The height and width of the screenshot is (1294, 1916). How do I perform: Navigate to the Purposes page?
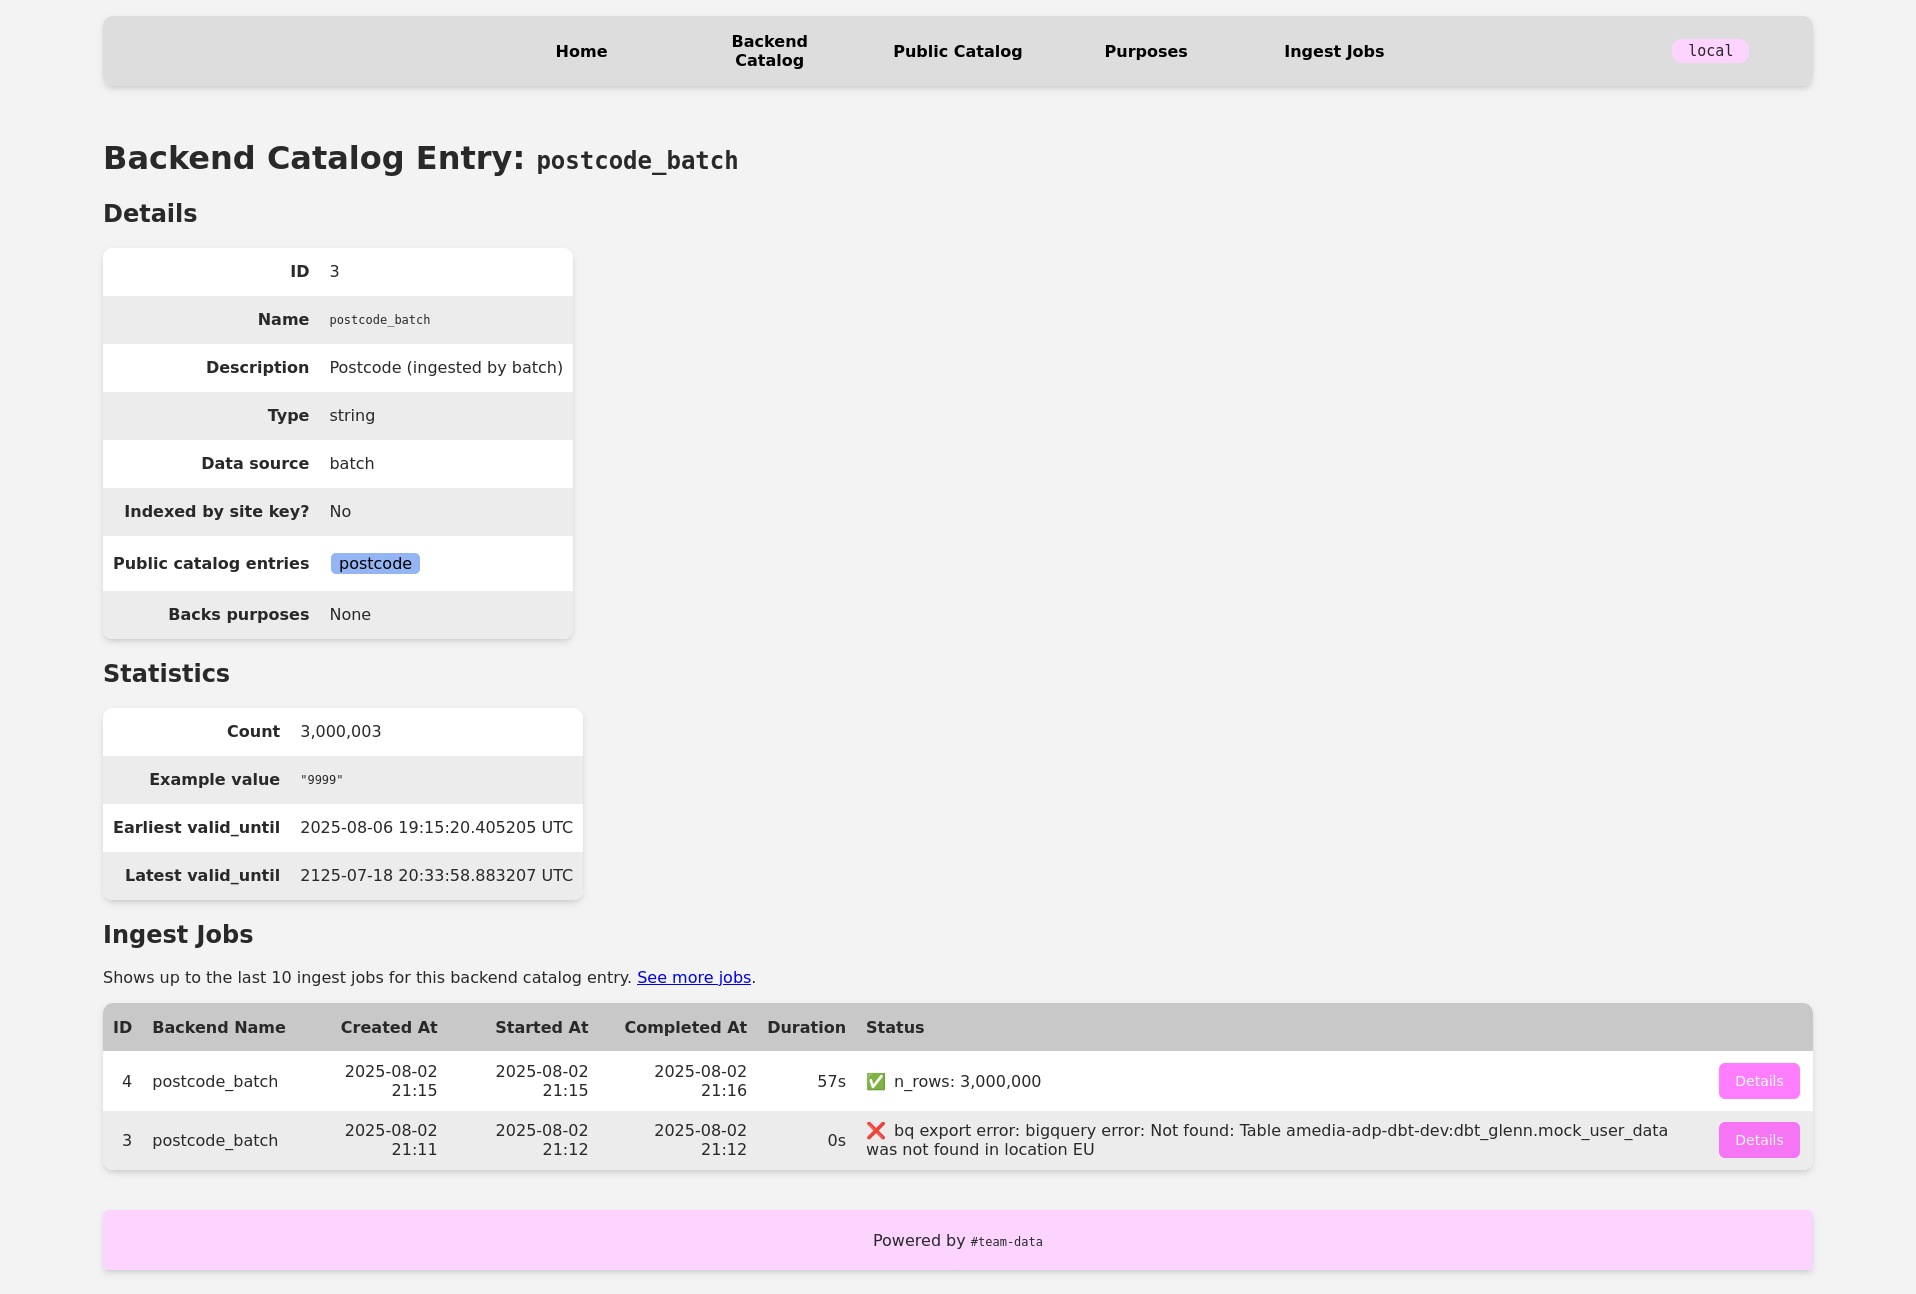pyautogui.click(x=1145, y=51)
